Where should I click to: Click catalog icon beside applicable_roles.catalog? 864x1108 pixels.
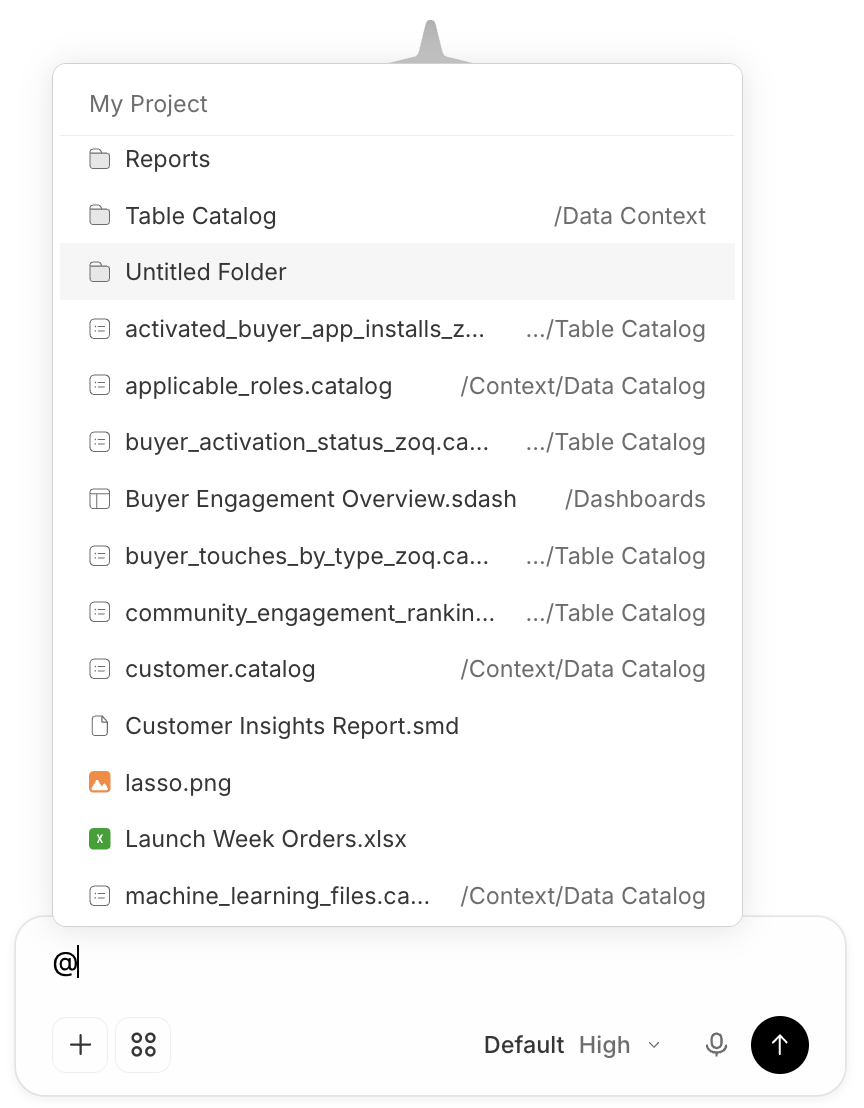100,386
